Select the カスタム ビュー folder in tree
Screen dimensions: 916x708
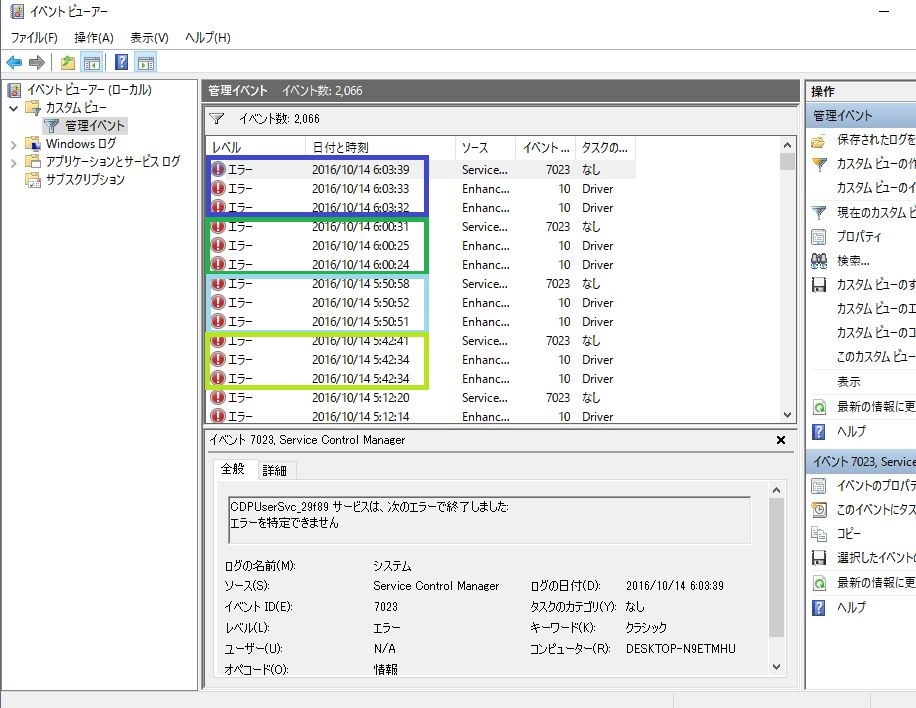point(76,107)
